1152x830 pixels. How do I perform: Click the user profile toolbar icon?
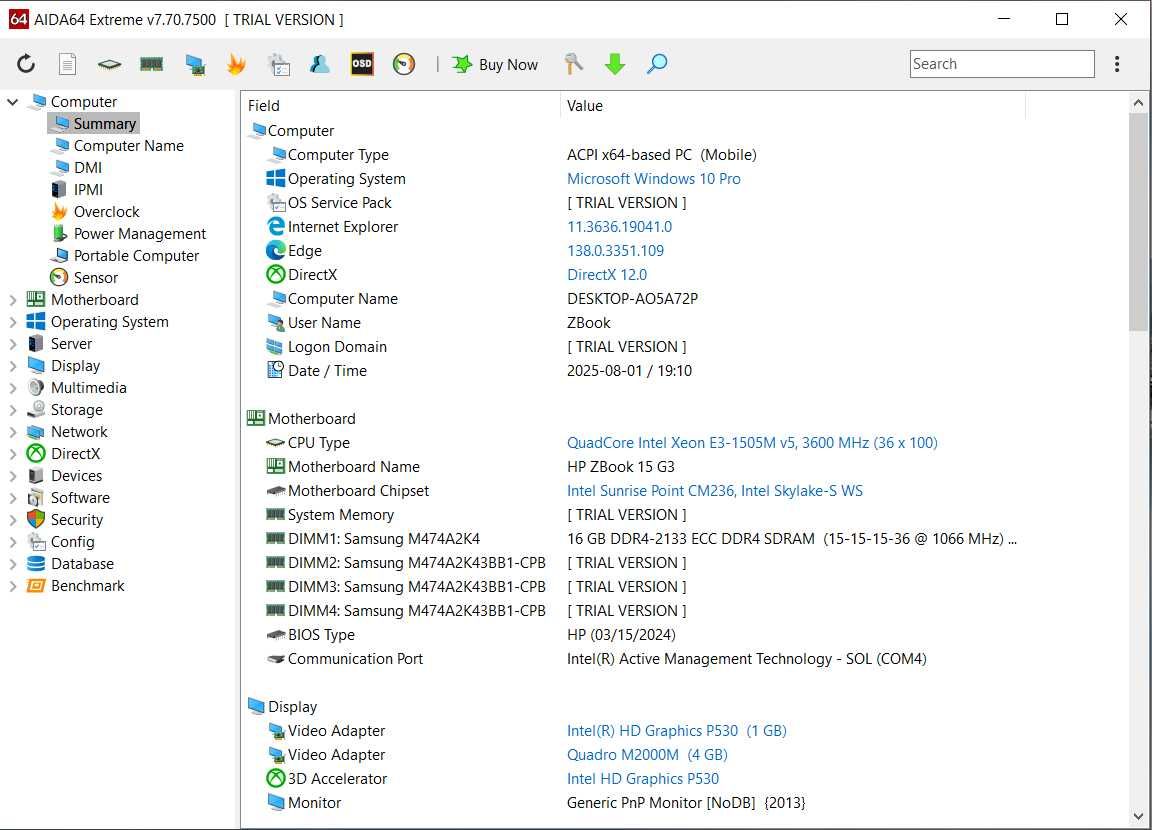coord(320,64)
